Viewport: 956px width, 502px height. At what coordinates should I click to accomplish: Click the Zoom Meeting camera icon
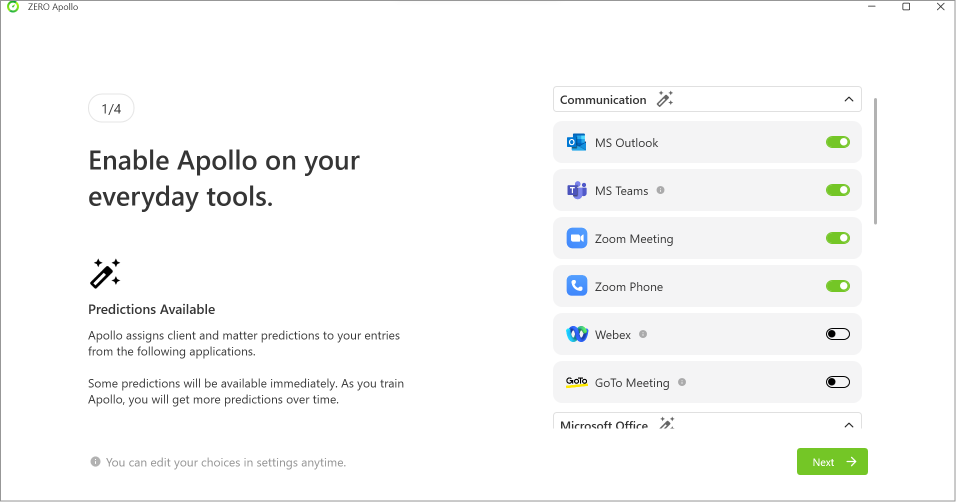(577, 239)
